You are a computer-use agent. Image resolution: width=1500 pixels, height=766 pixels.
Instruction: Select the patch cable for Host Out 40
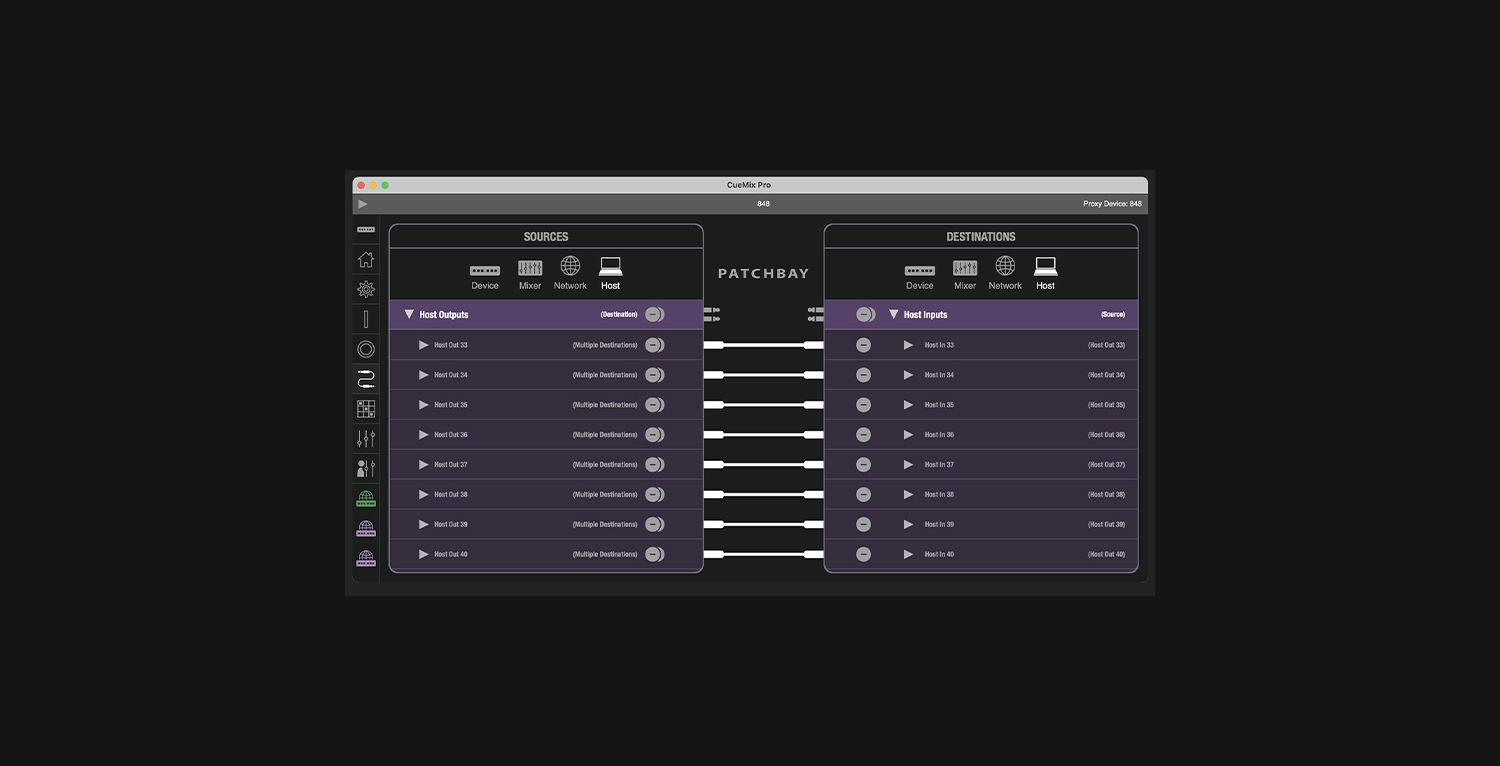[764, 554]
